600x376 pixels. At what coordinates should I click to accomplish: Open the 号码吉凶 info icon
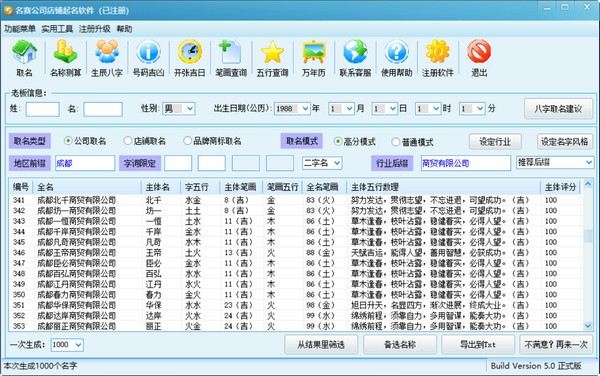pos(148,52)
